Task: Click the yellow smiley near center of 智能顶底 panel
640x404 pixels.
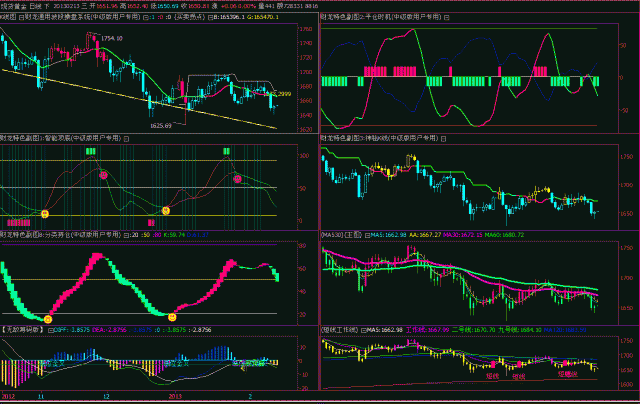Action: pyautogui.click(x=167, y=212)
